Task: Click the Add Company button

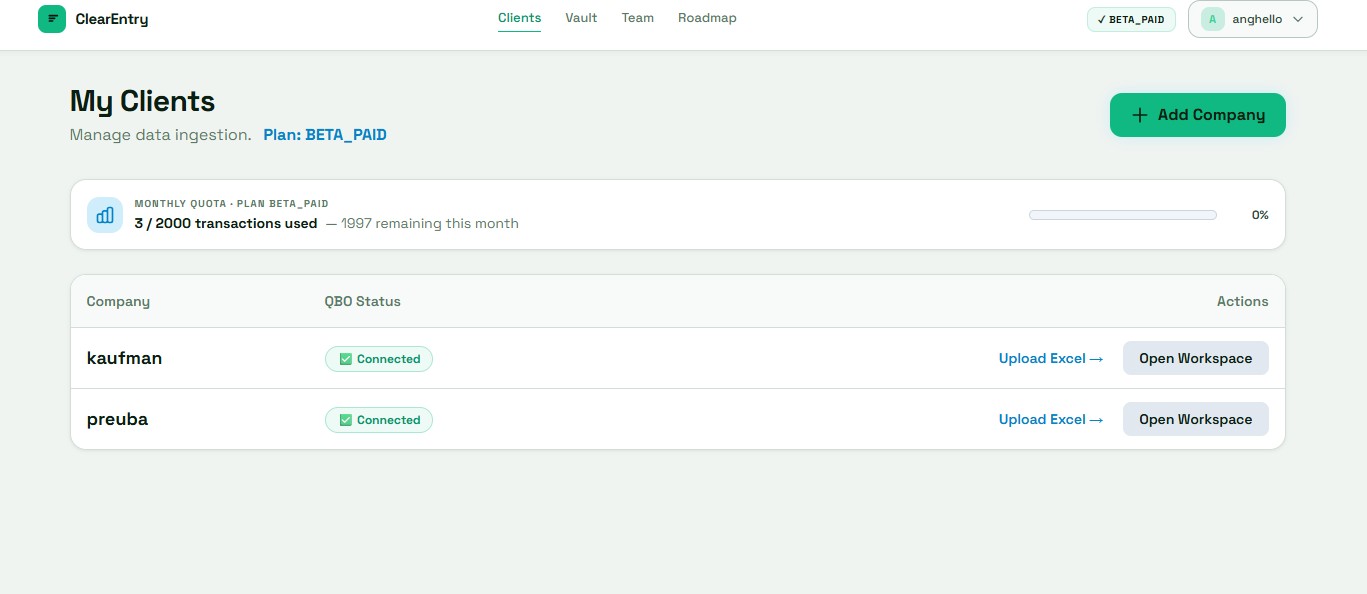Action: coord(1197,115)
